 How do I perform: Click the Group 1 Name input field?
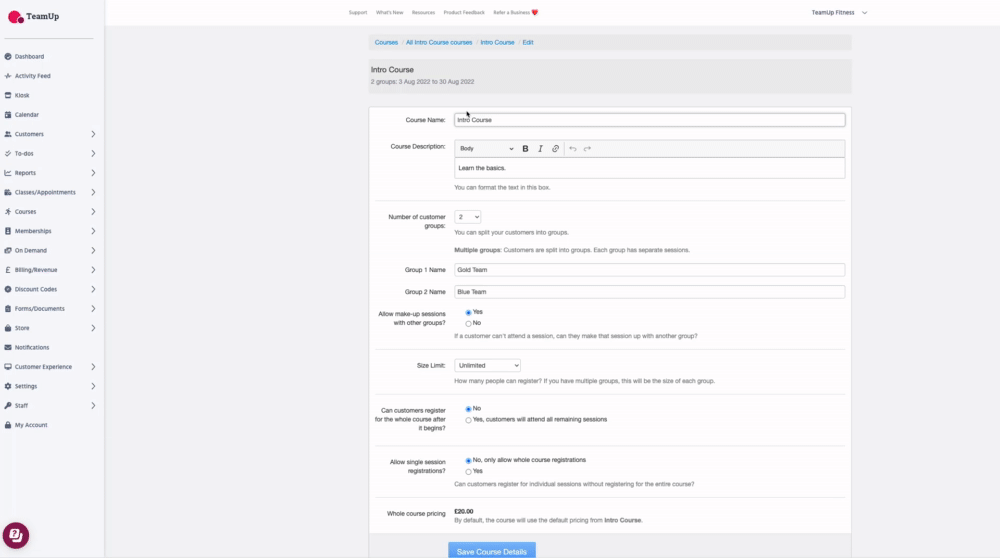(649, 270)
